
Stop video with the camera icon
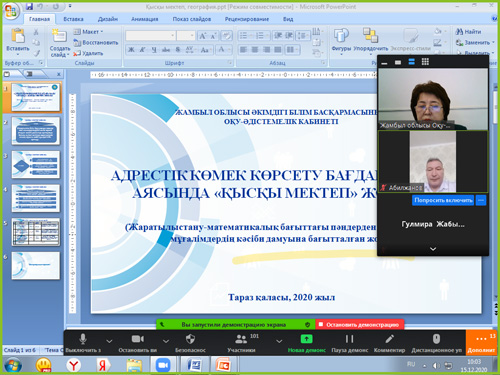click(138, 339)
